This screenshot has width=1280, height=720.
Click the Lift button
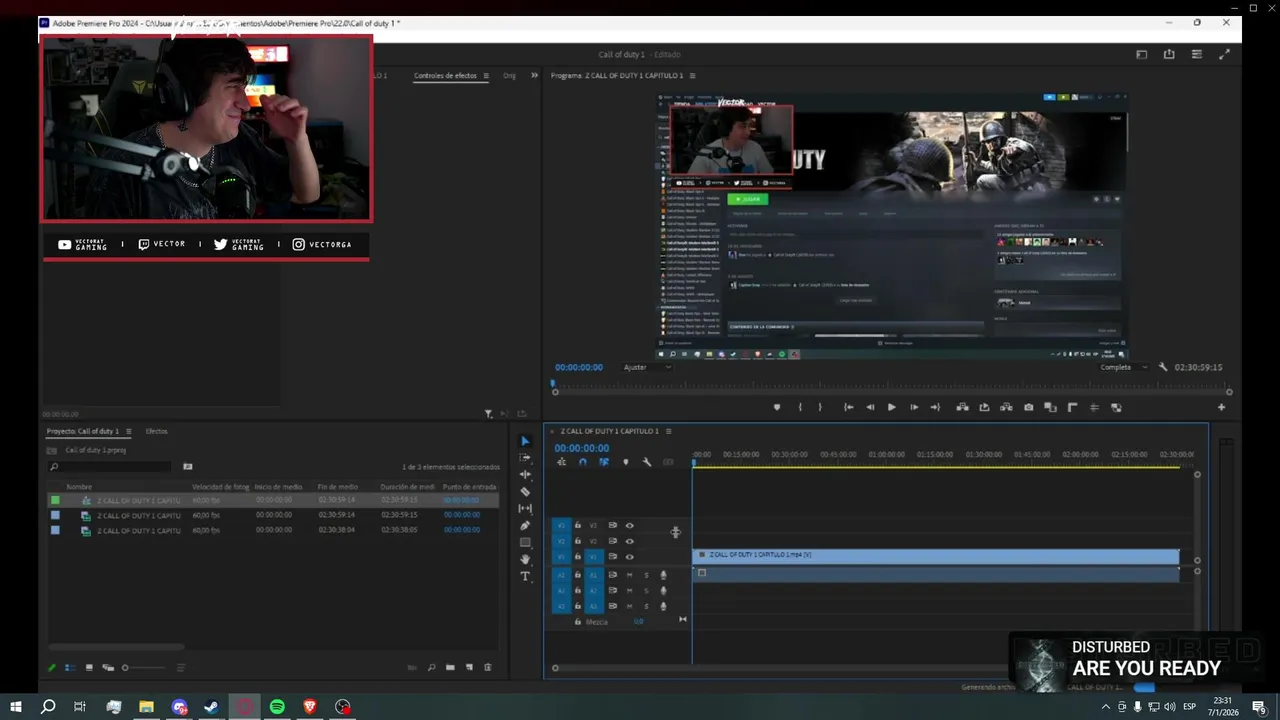tap(962, 407)
